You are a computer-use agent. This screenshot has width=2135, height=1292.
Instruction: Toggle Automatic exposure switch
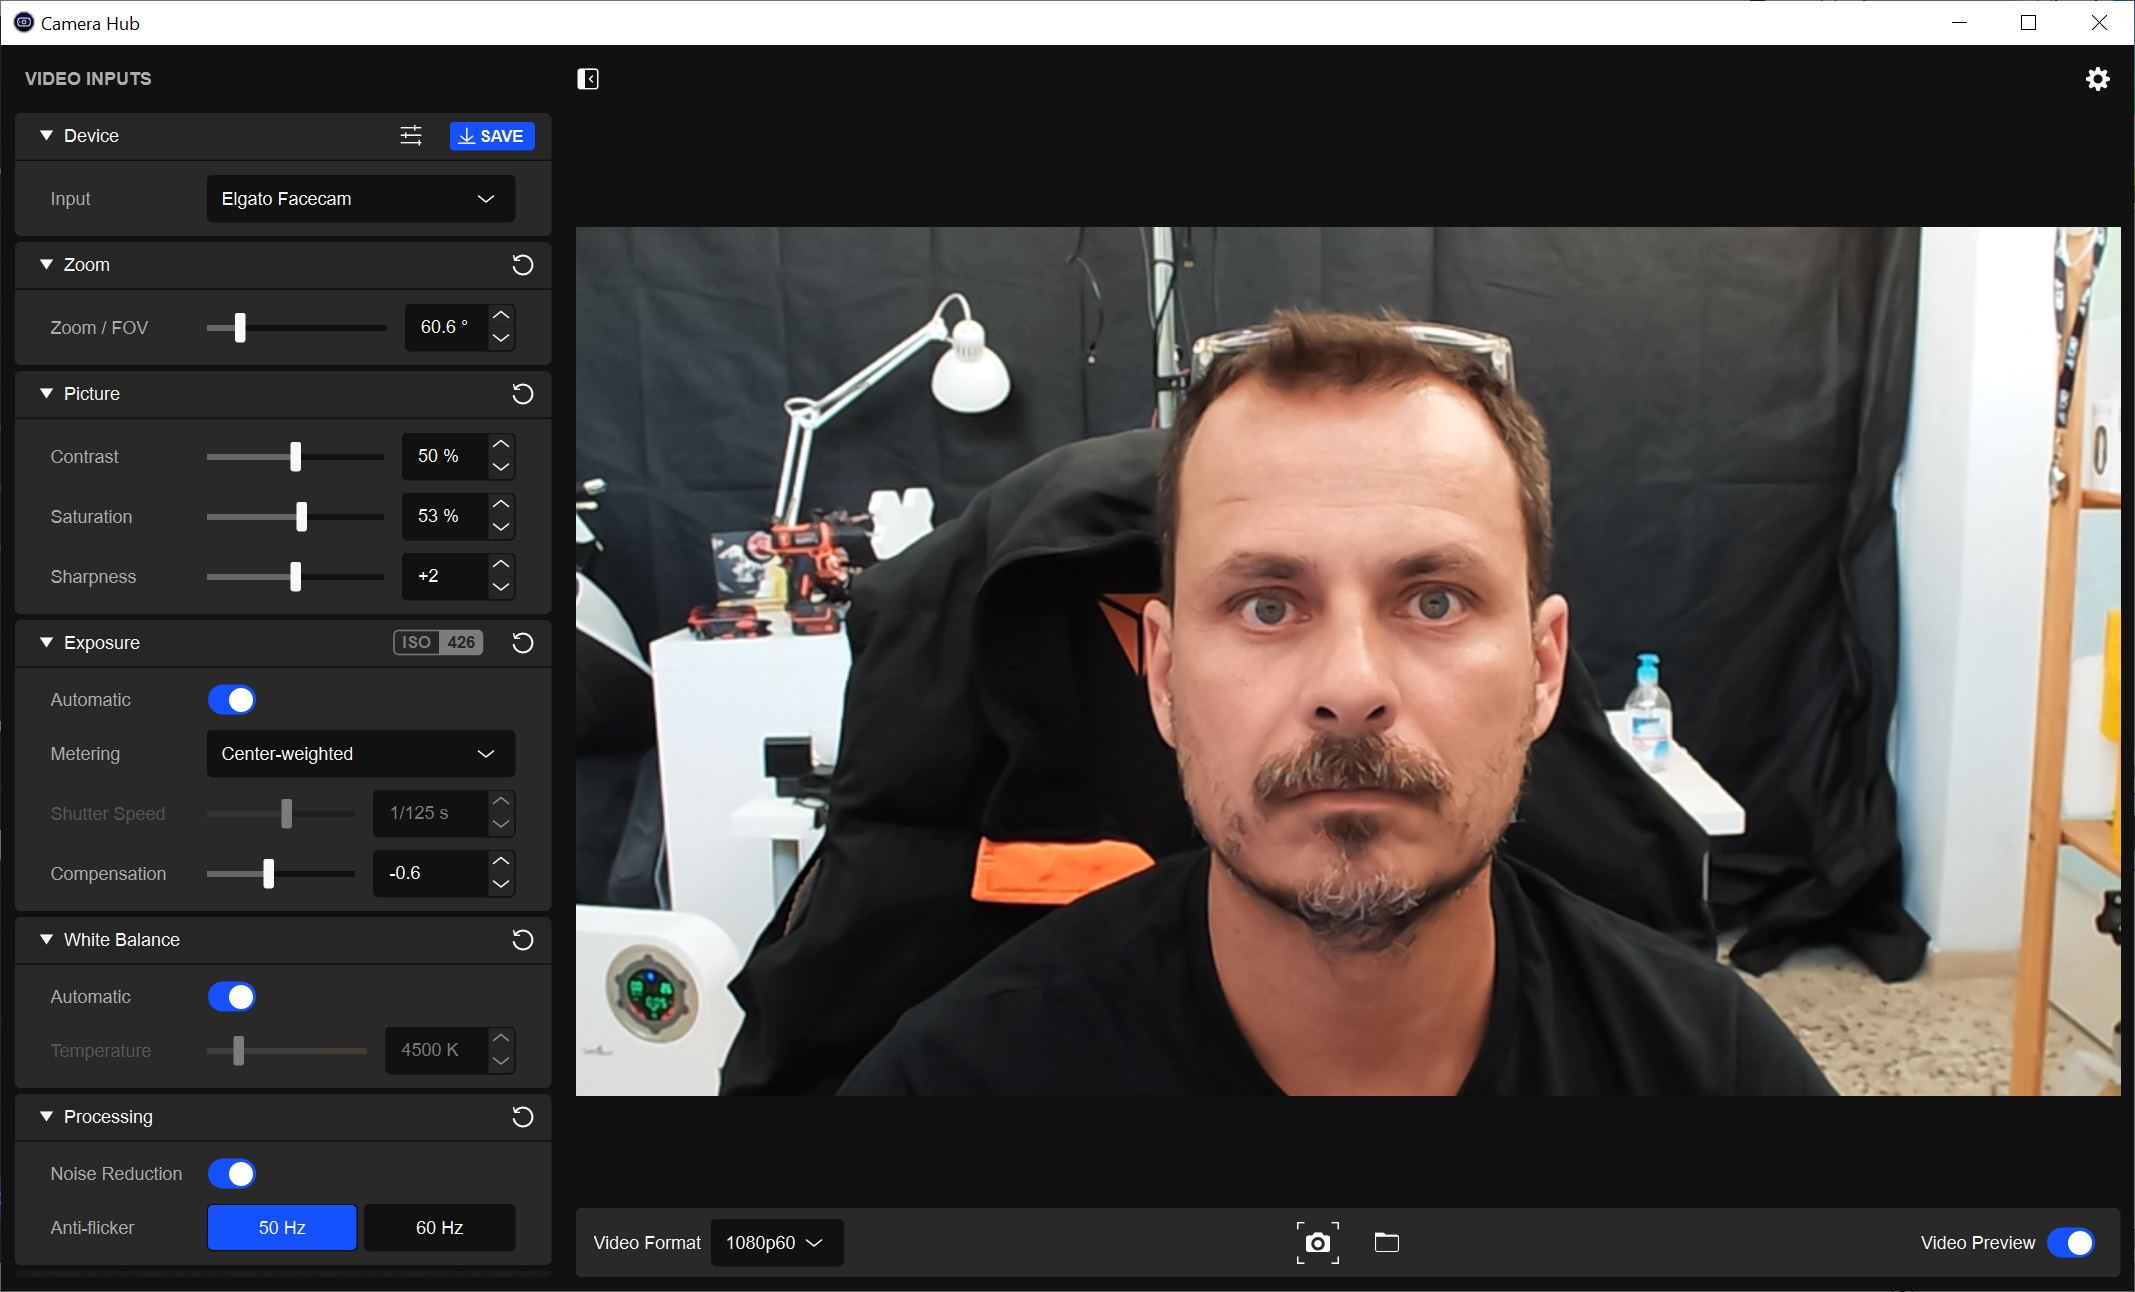click(x=232, y=700)
